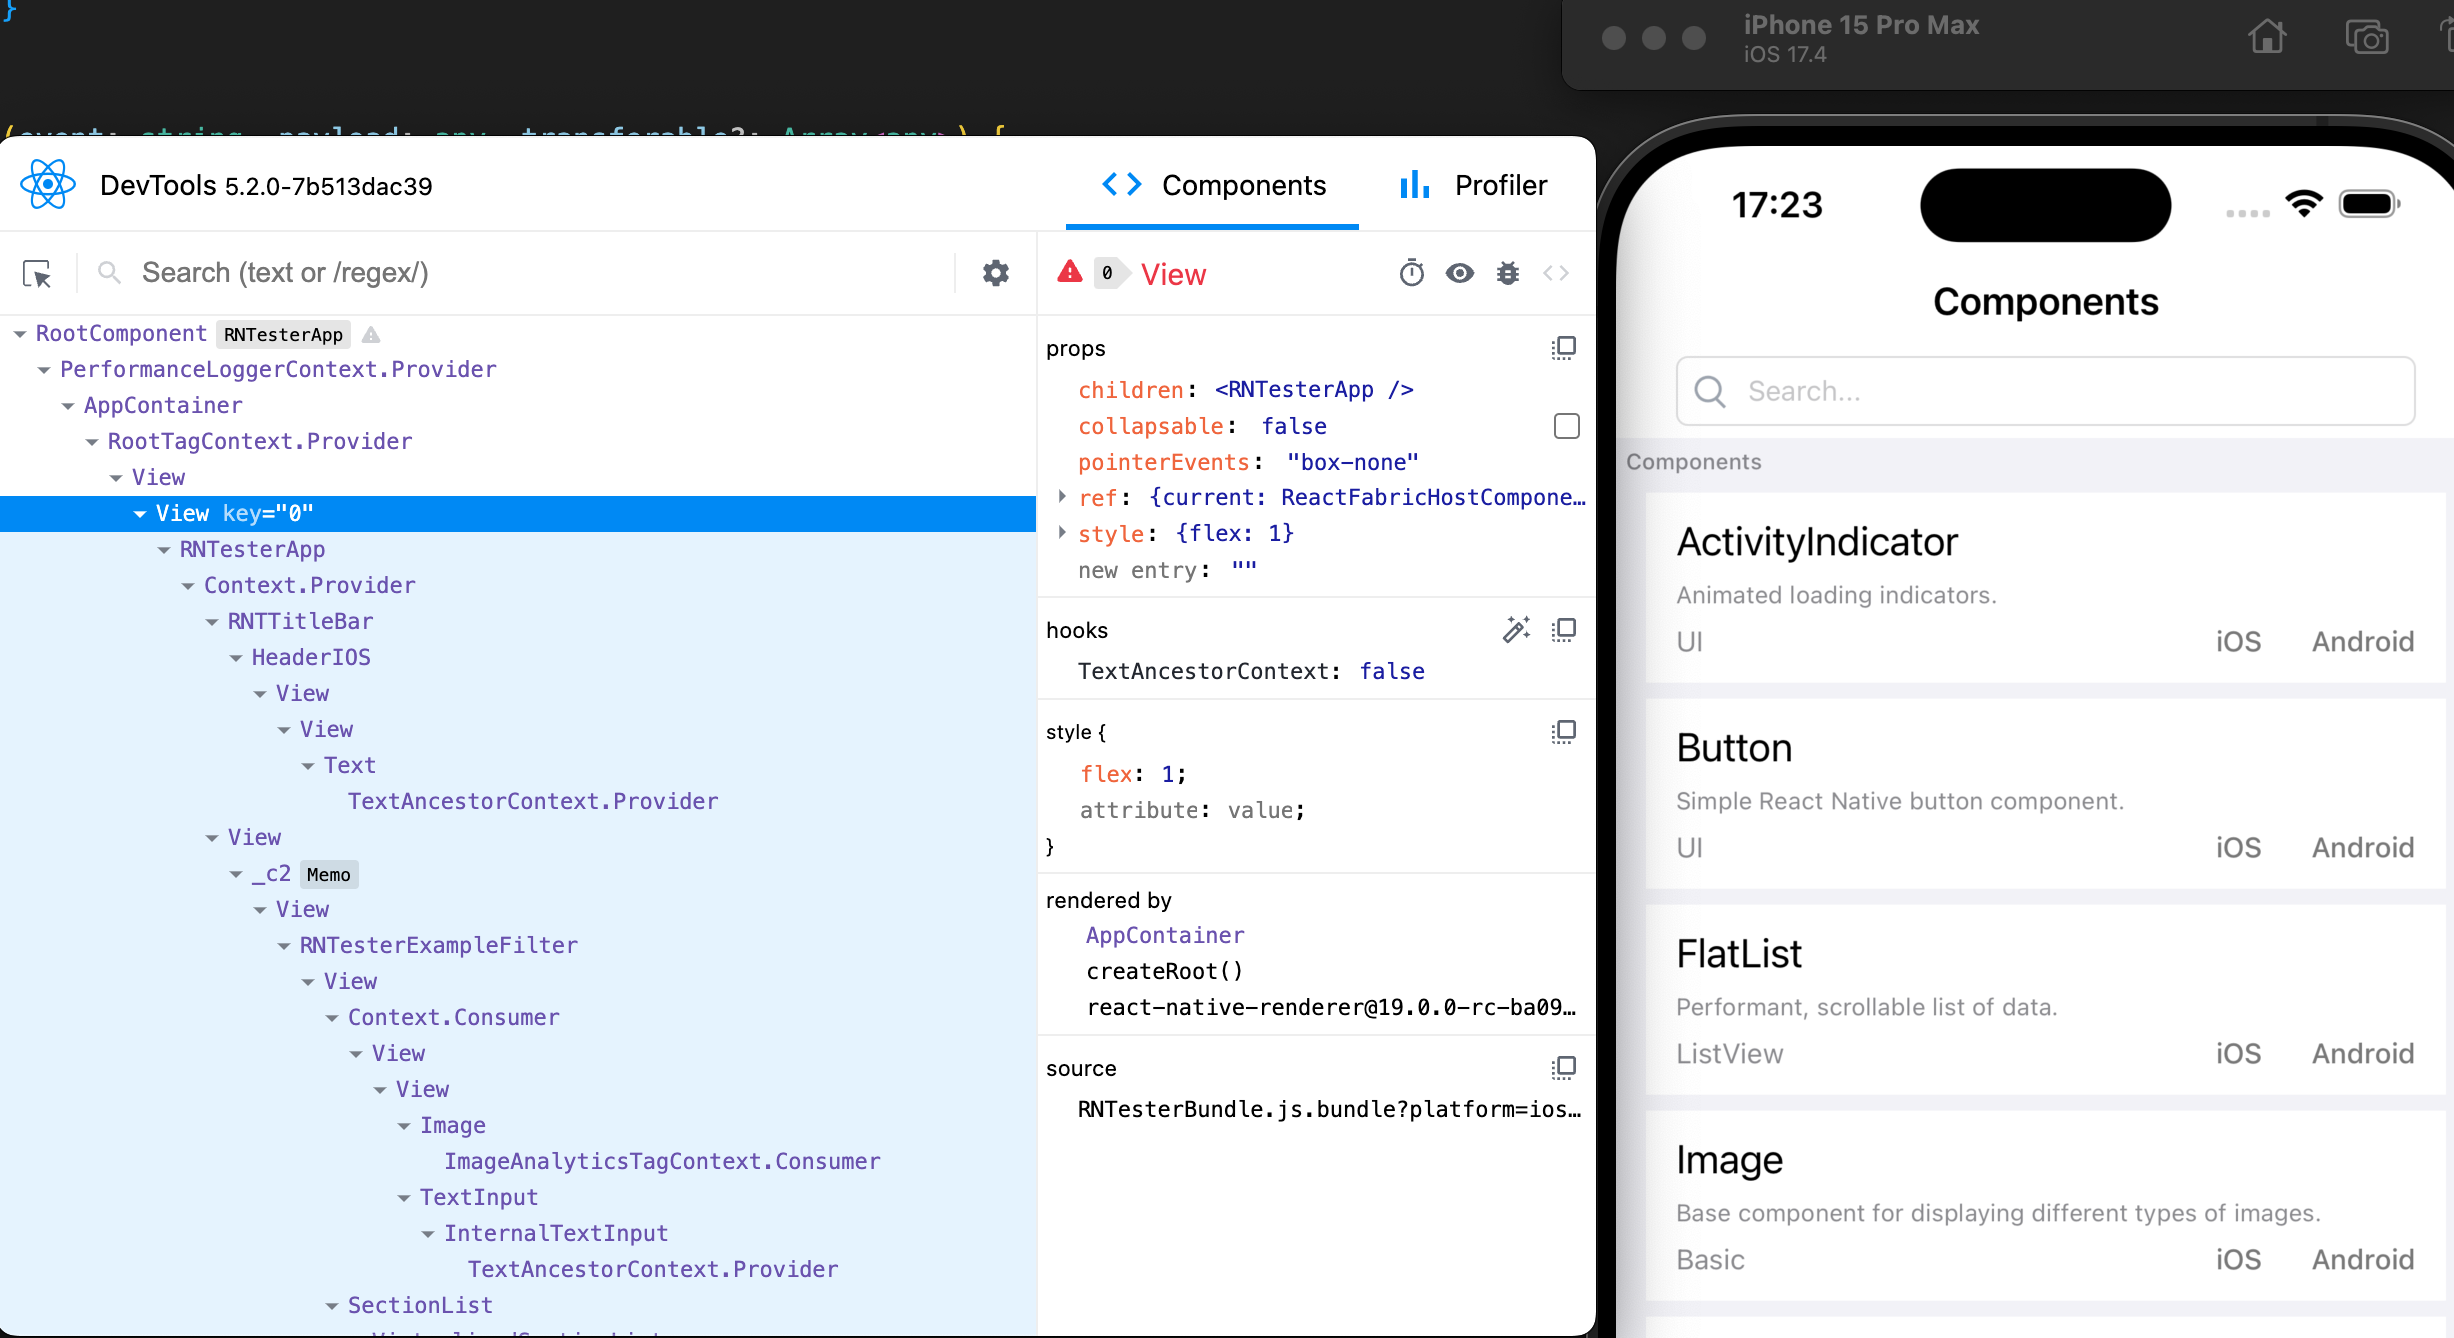
Task: Select the RNTTitleBar tree row
Action: [x=518, y=622]
